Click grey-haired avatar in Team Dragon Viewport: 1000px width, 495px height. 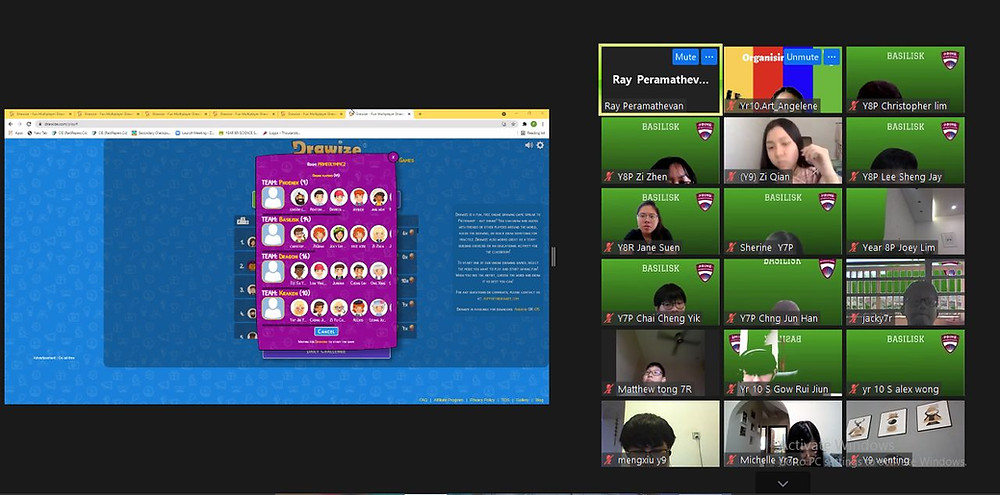tap(379, 270)
